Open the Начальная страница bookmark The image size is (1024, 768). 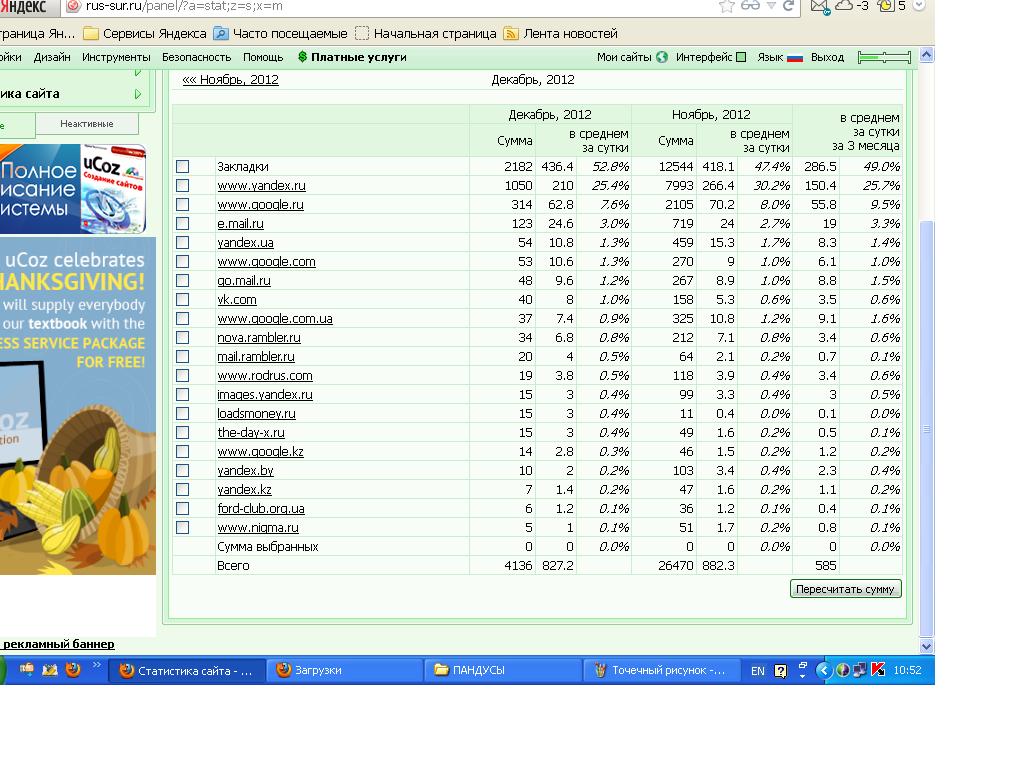point(426,33)
